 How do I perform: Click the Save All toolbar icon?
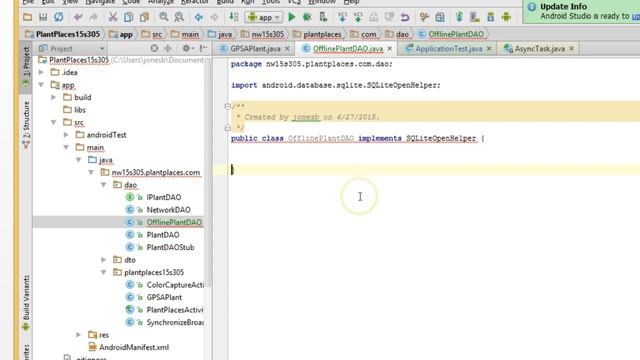point(43,17)
